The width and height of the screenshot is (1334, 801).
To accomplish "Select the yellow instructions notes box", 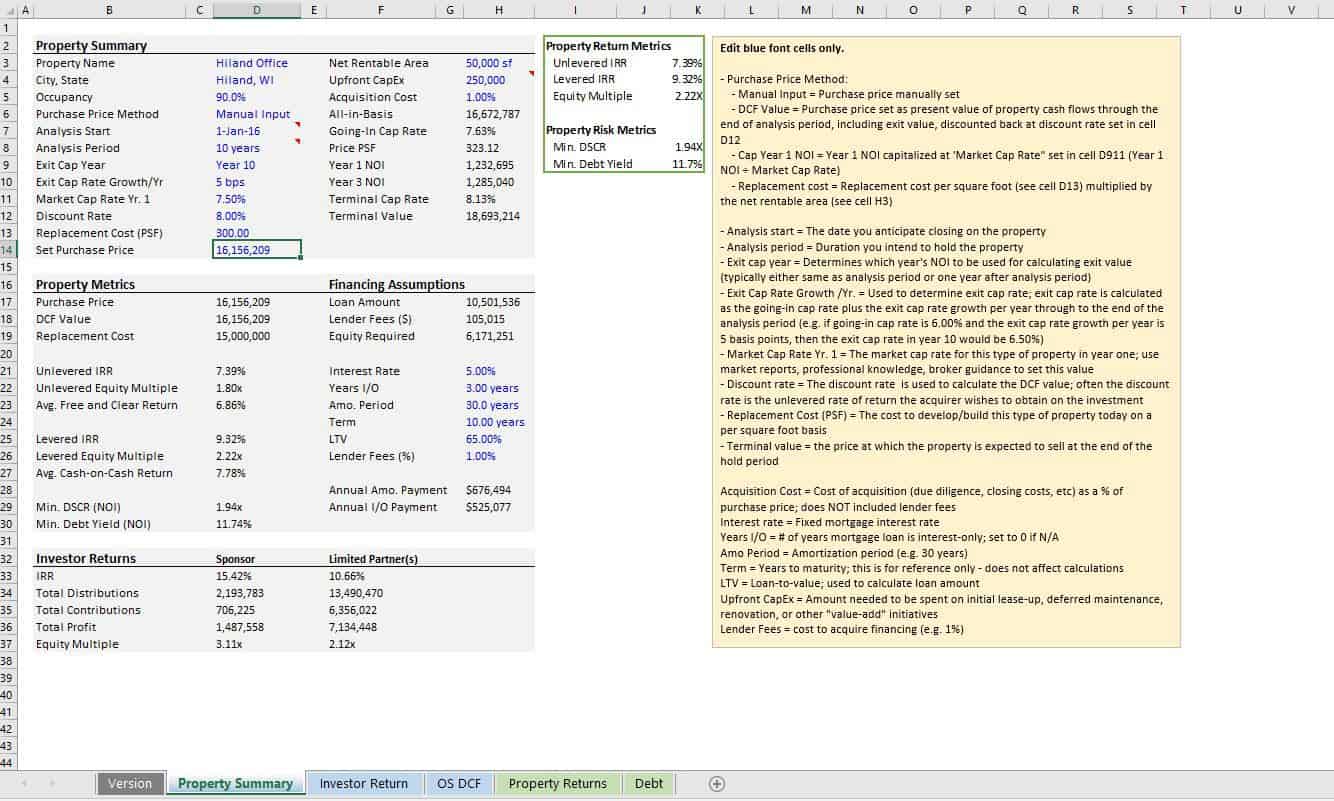I will (x=945, y=341).
